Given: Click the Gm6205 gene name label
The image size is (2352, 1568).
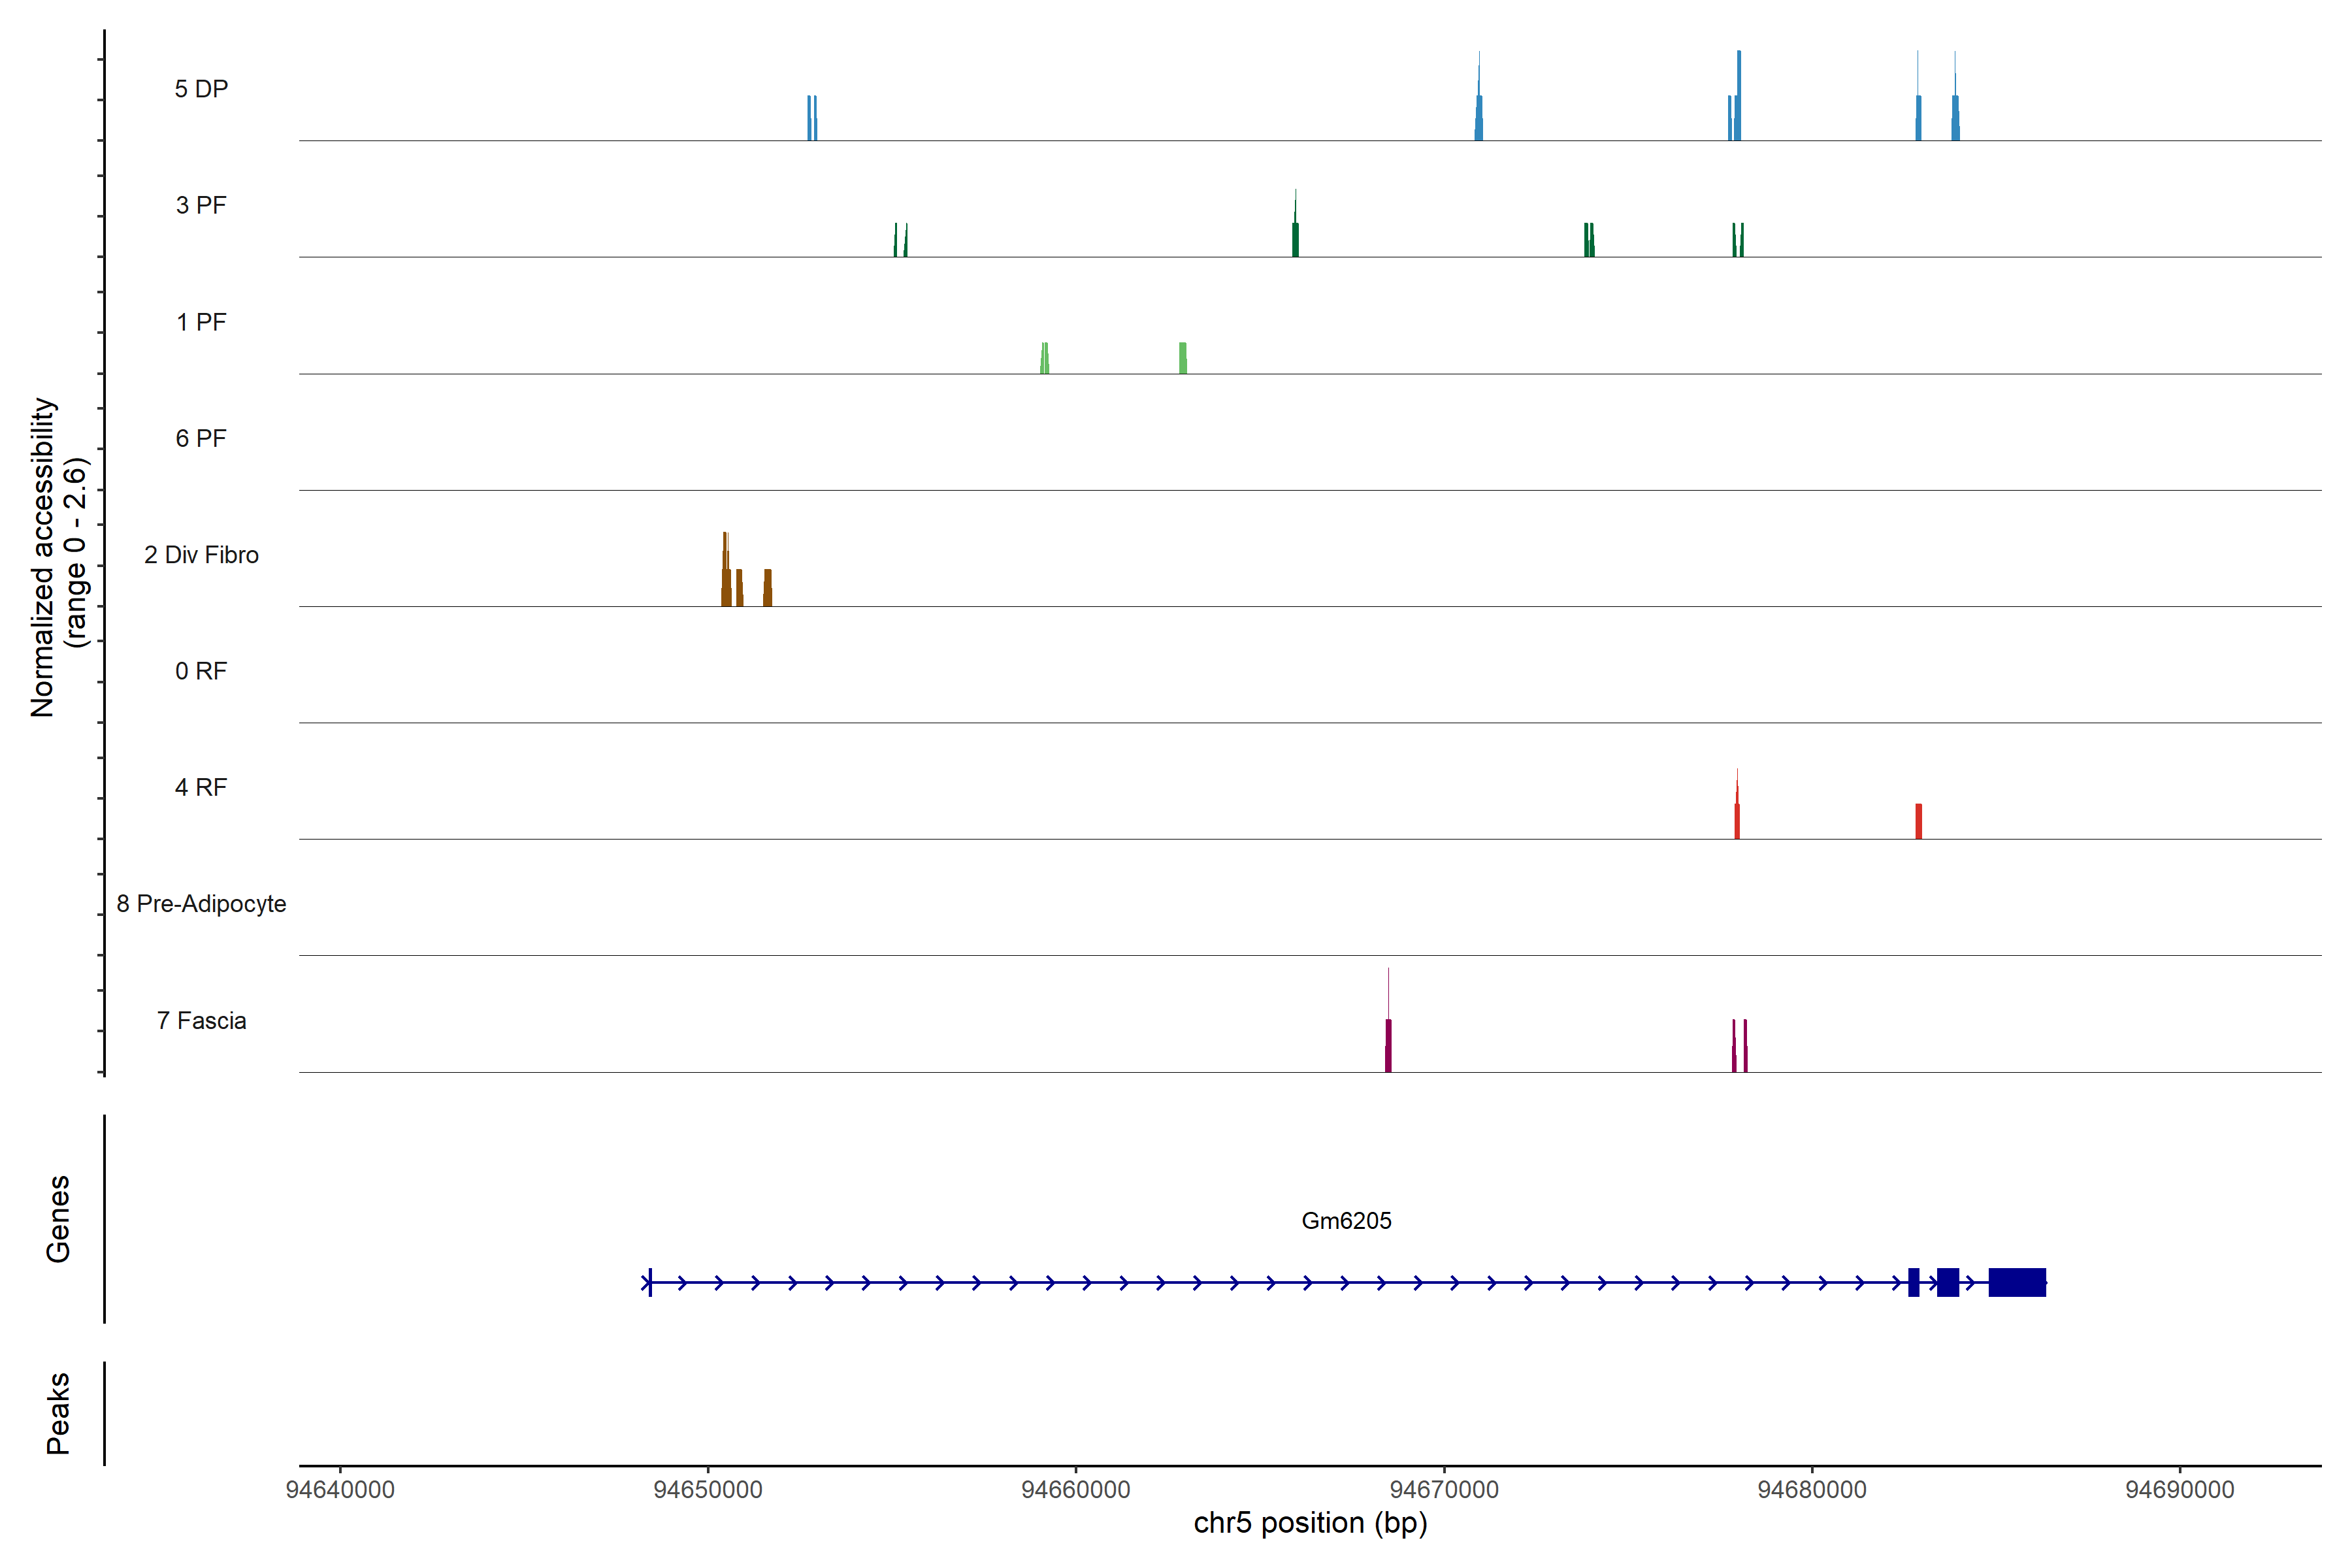Looking at the screenshot, I should (1346, 1220).
